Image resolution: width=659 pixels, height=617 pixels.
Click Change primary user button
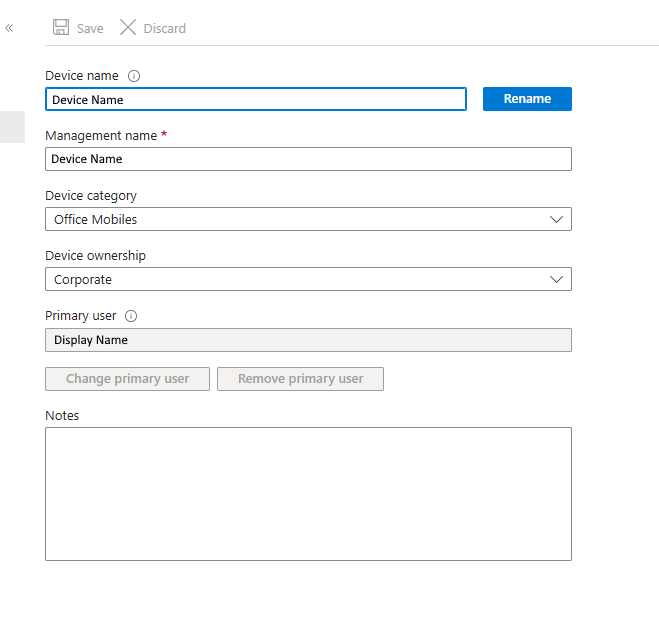(127, 379)
